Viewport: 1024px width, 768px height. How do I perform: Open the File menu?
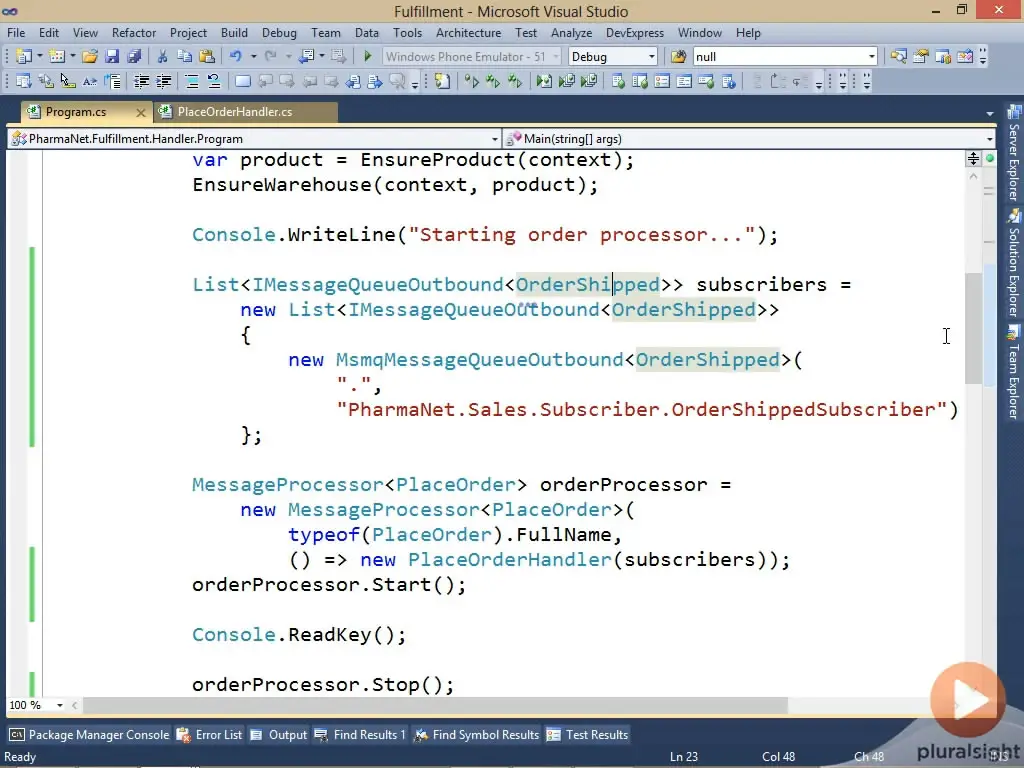click(x=16, y=33)
